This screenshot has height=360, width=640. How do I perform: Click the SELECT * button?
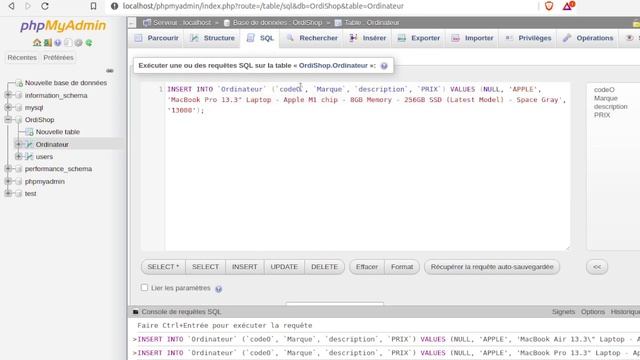[163, 267]
